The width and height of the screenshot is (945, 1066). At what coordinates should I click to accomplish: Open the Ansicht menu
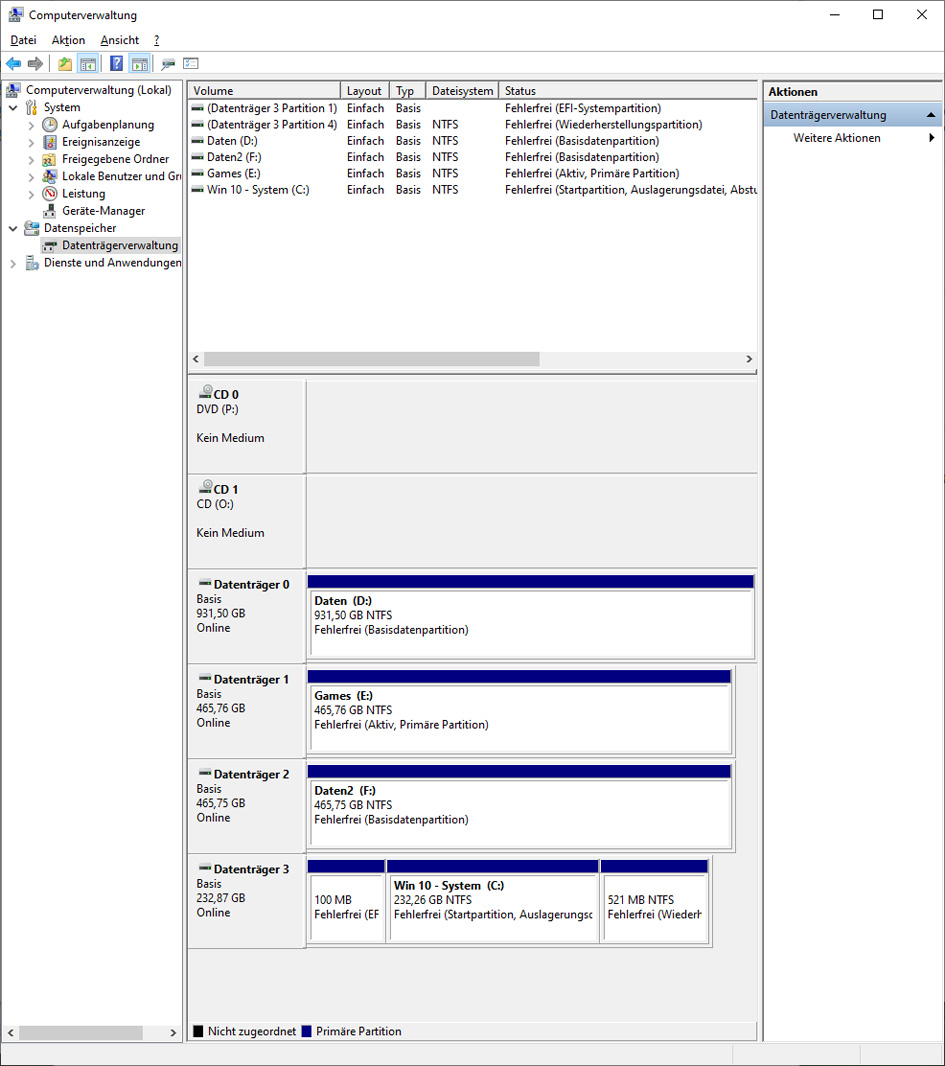120,40
